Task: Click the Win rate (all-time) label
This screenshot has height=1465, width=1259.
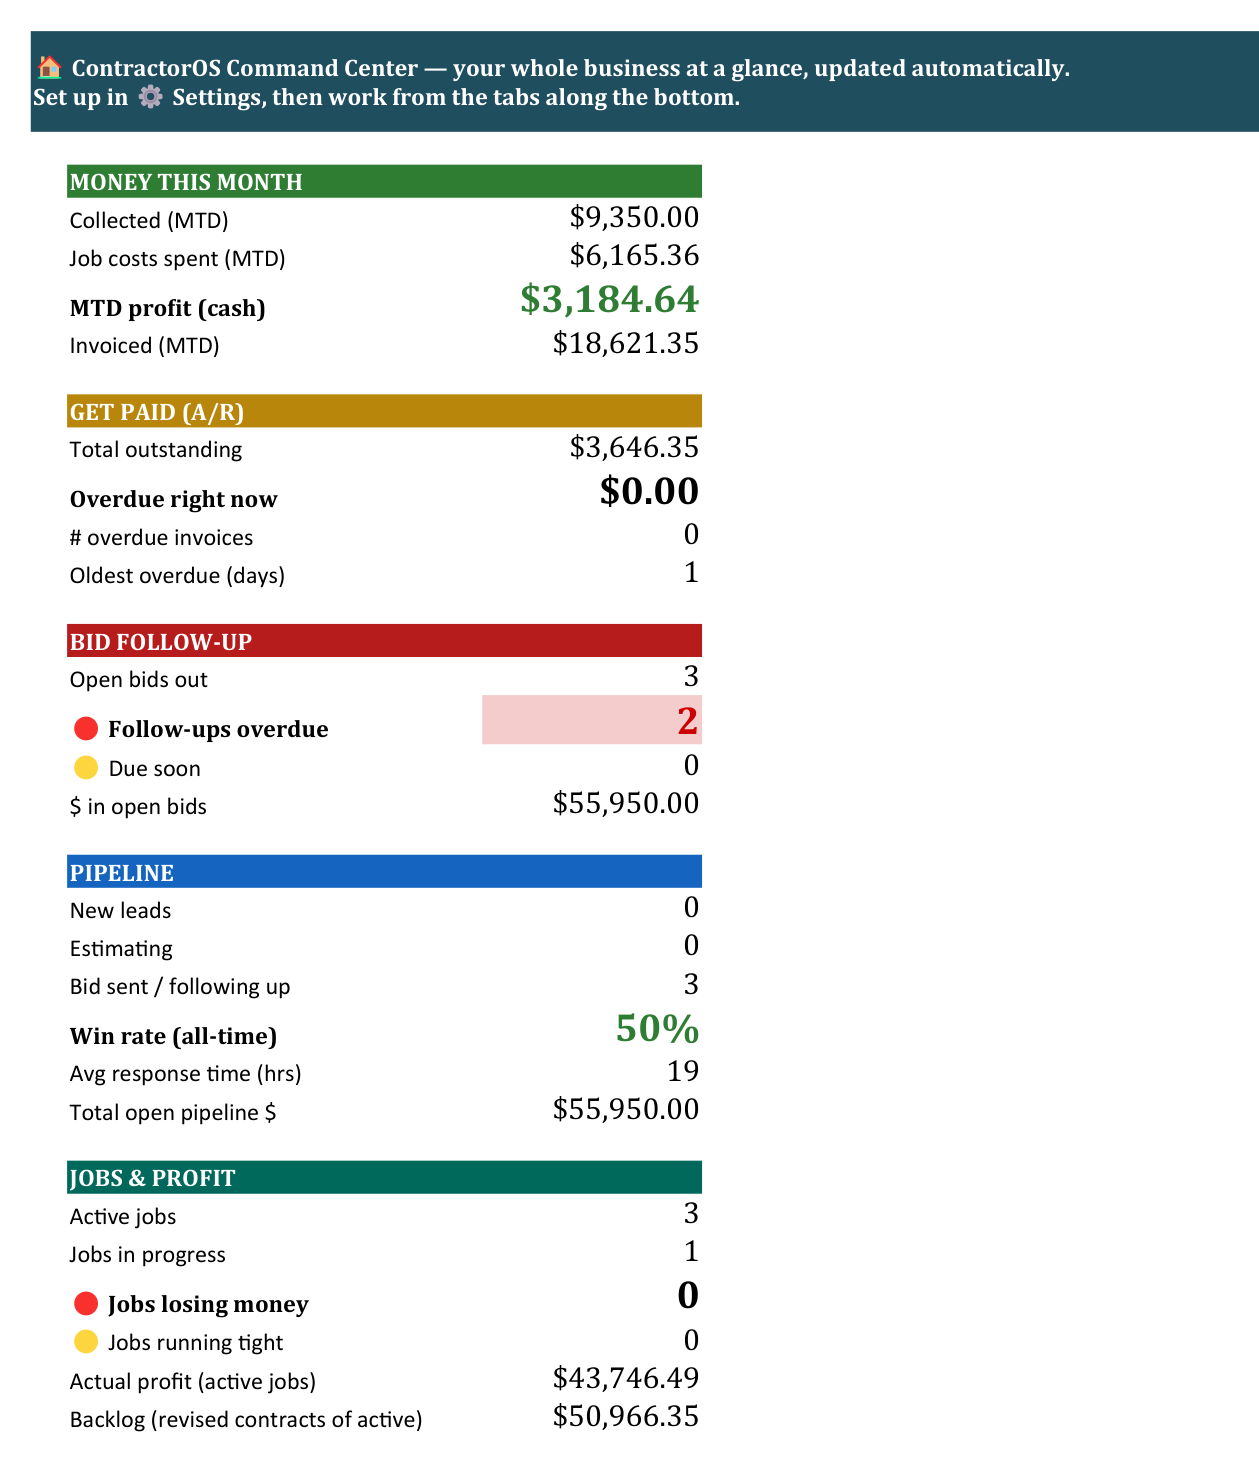Action: 173,1036
